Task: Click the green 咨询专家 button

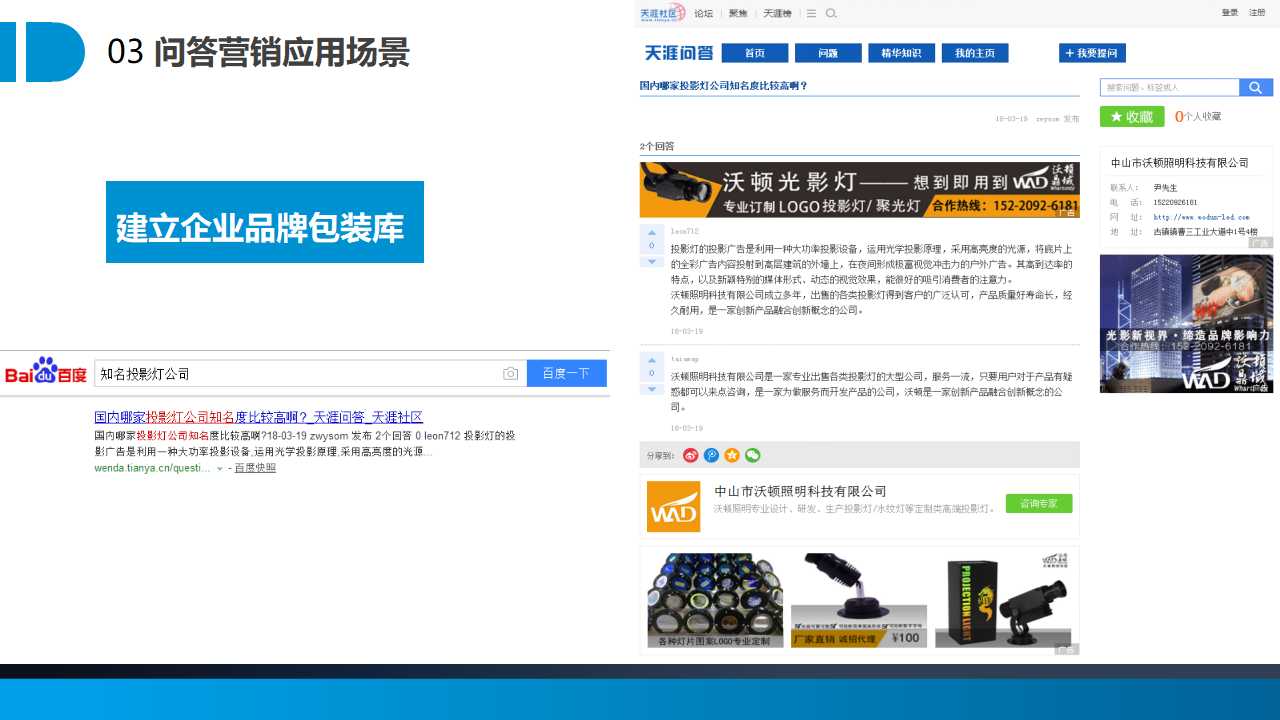Action: click(1039, 503)
